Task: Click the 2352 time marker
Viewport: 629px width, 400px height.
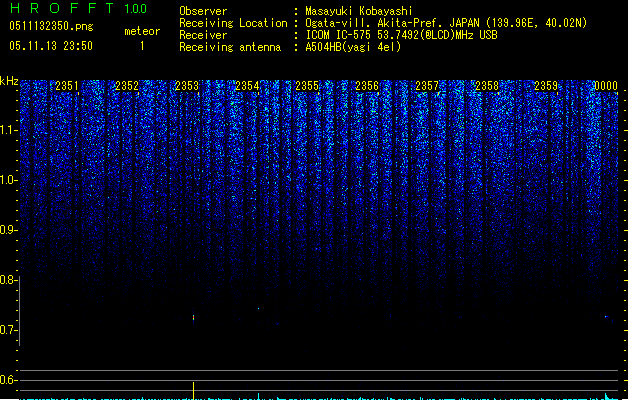Action: click(x=127, y=86)
